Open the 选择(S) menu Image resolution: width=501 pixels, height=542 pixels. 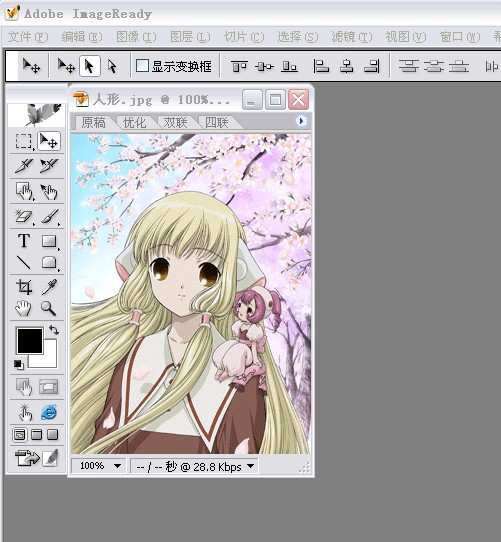click(298, 37)
